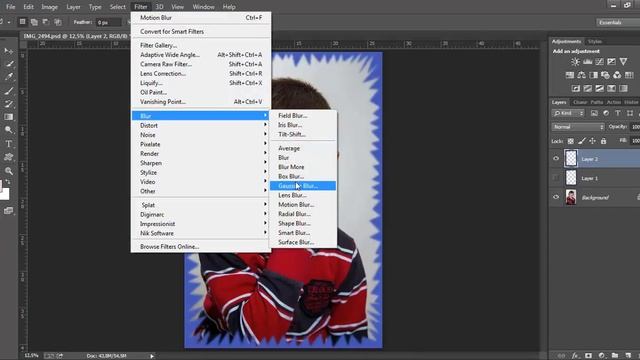Expand the Render submenu

pyautogui.click(x=201, y=153)
